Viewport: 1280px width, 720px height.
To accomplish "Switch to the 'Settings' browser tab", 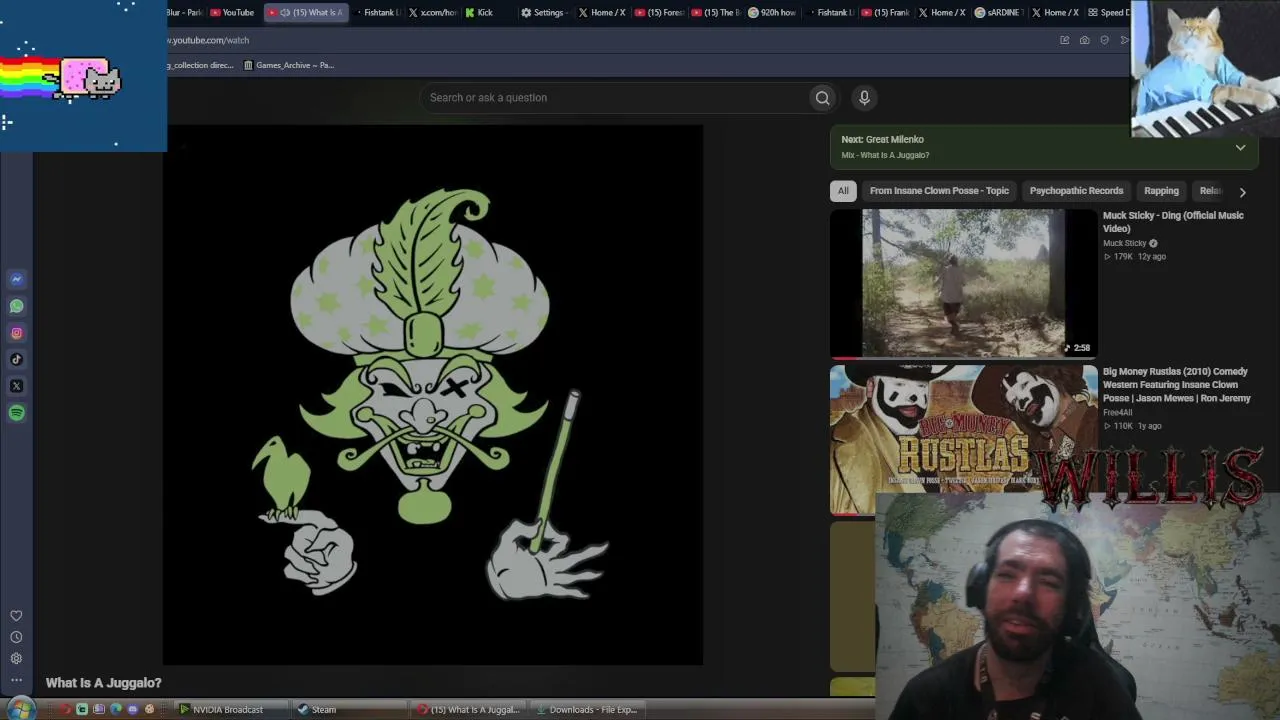I will [x=543, y=13].
